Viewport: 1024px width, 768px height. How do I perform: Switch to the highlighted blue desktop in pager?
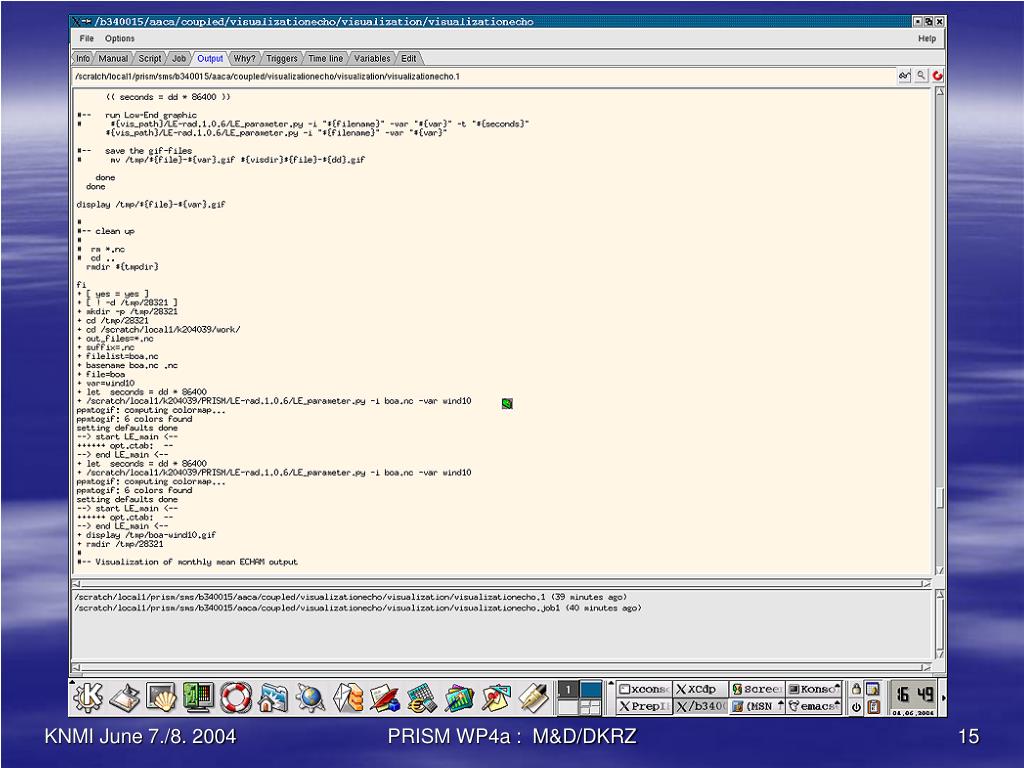coord(591,690)
